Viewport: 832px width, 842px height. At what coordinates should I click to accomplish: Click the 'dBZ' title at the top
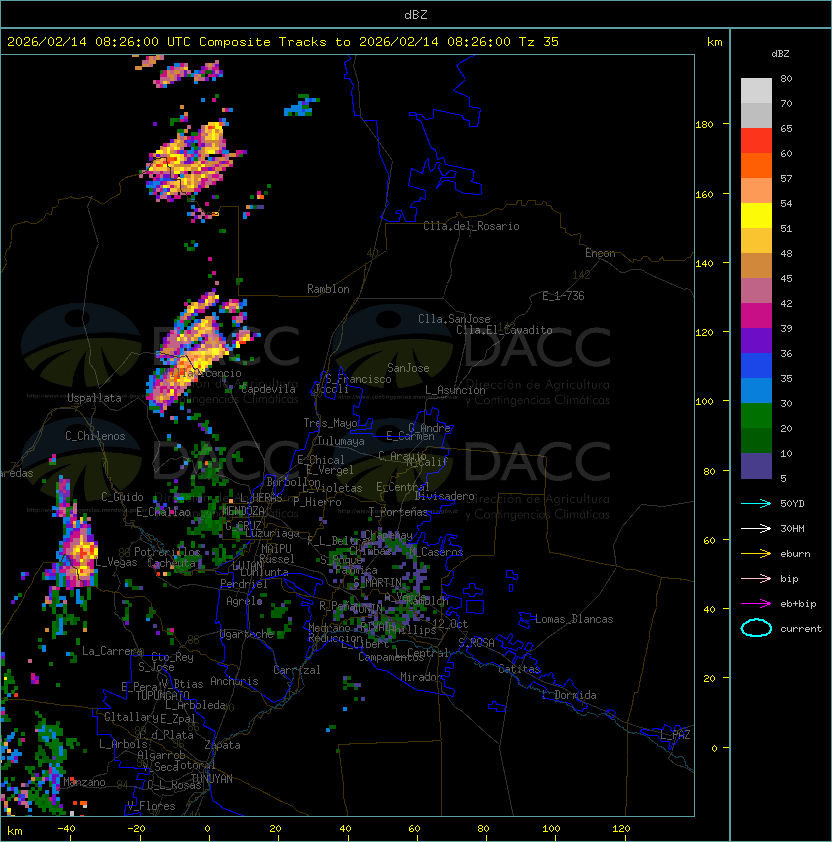point(416,14)
